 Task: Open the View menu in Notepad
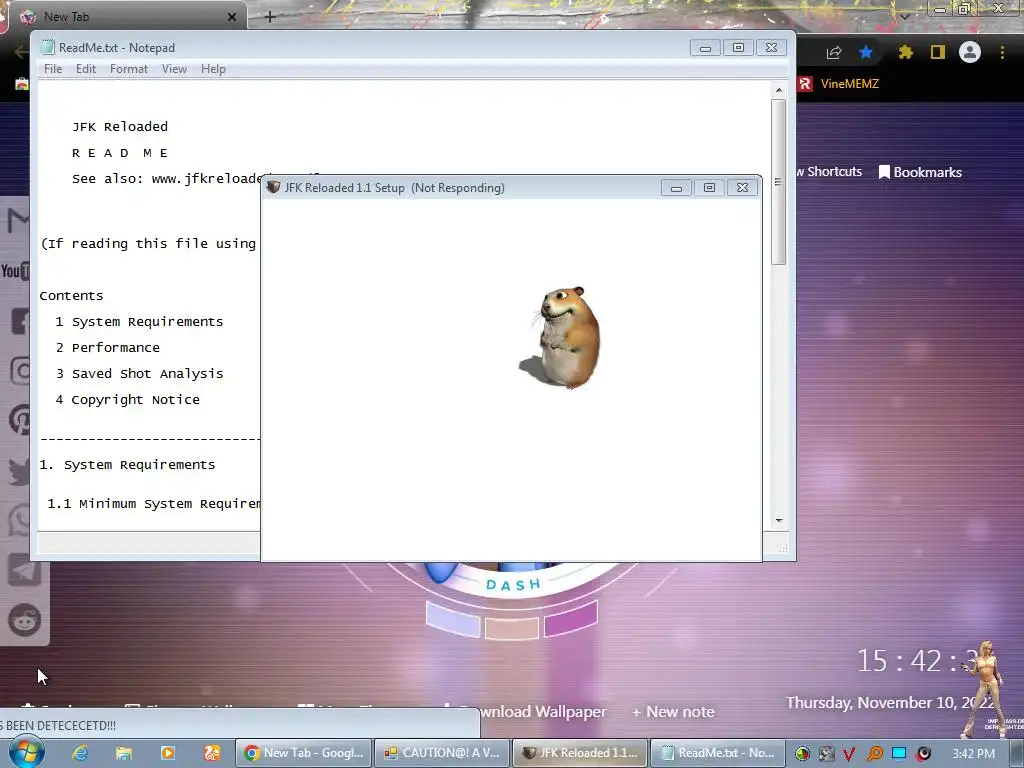(x=174, y=69)
